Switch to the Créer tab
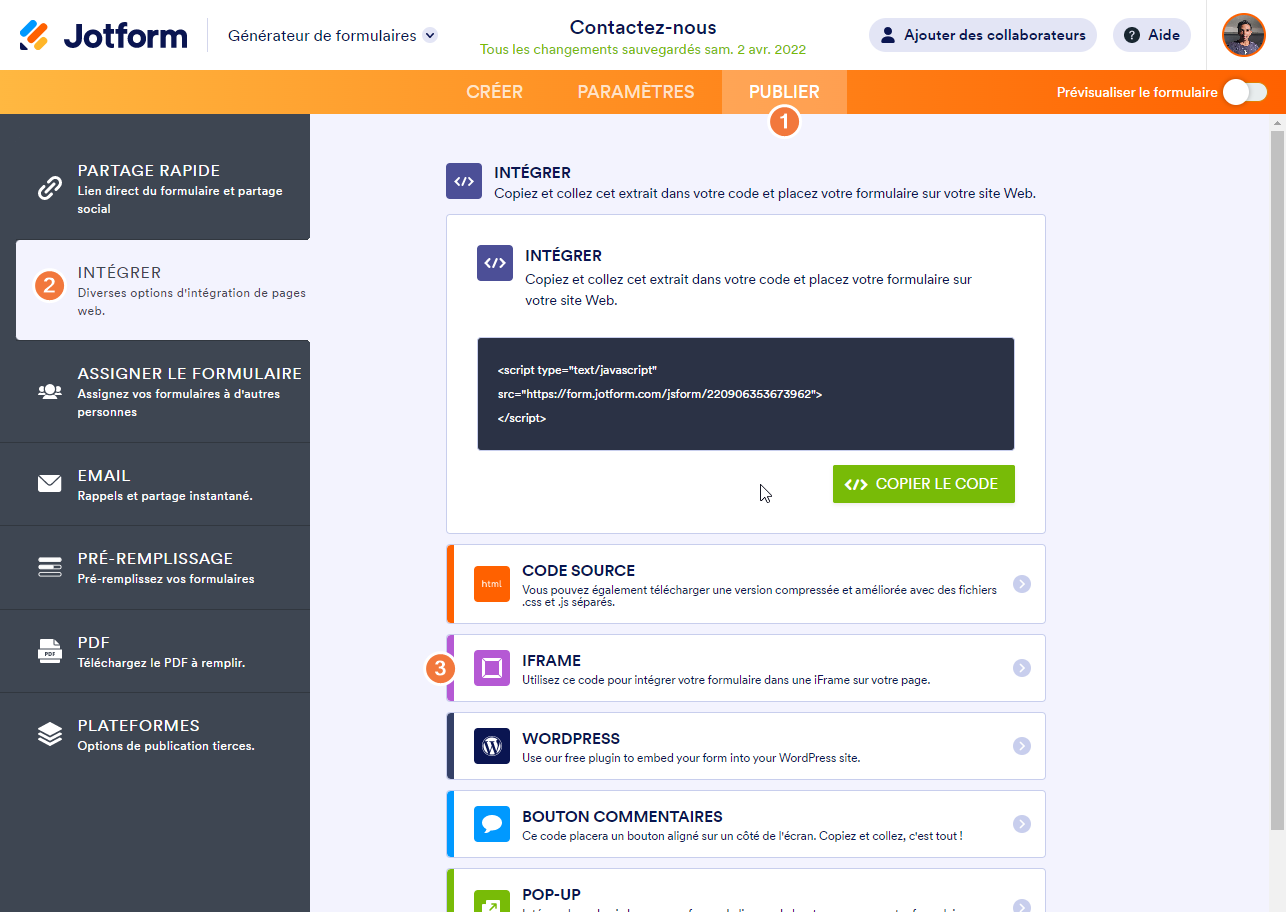This screenshot has width=1286, height=912. click(x=495, y=92)
